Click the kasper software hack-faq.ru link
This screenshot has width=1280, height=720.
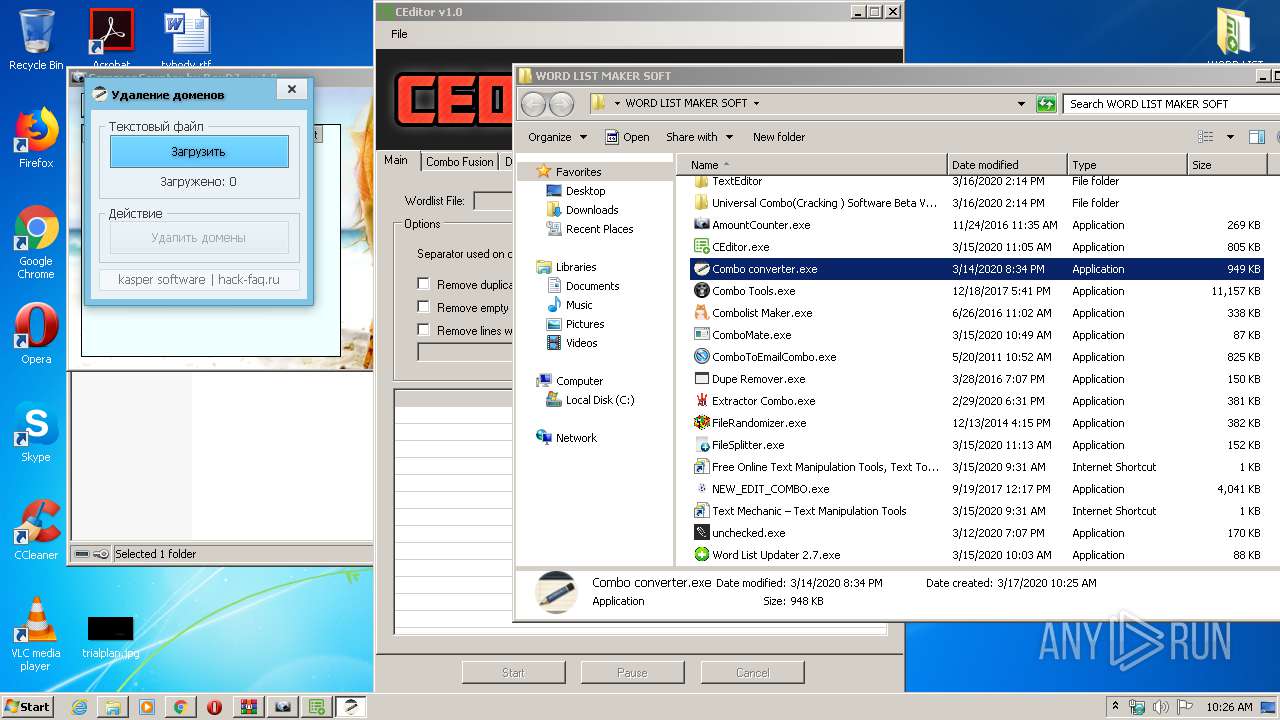pos(199,279)
